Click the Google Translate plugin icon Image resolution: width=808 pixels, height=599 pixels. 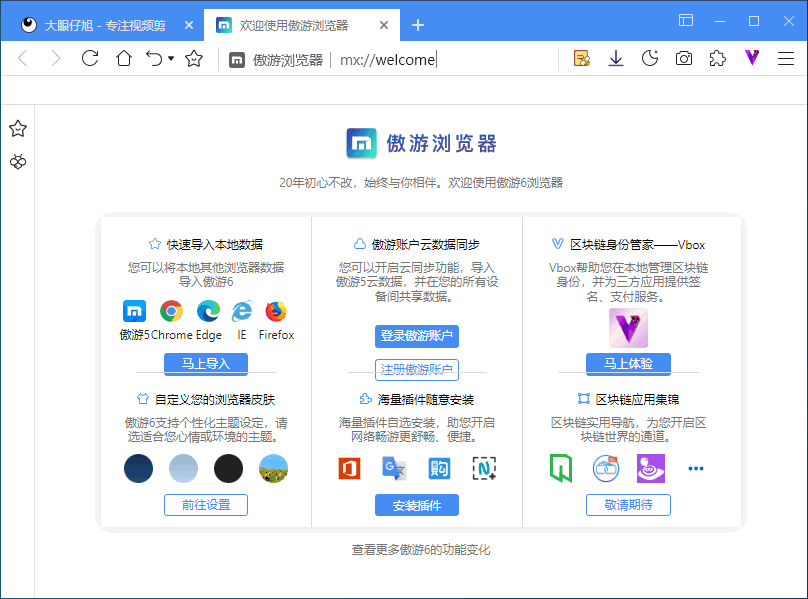coord(394,469)
